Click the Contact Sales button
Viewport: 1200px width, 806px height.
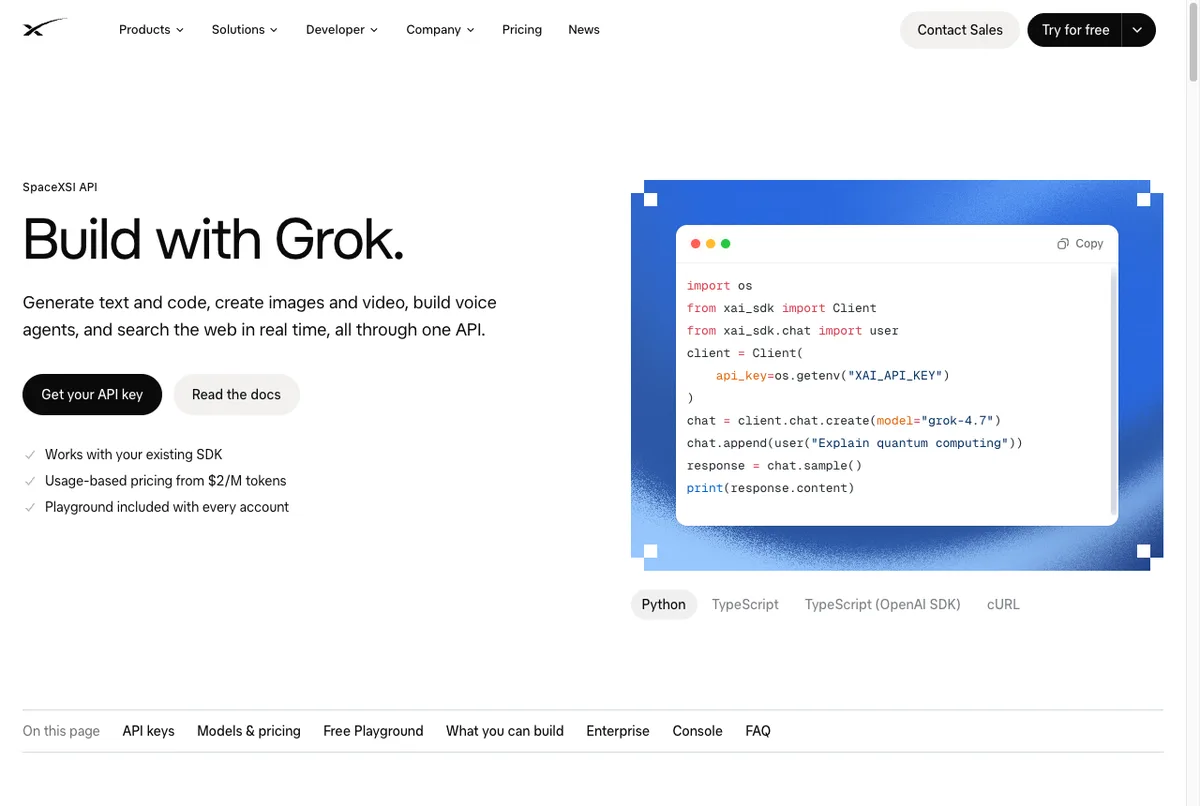(960, 30)
